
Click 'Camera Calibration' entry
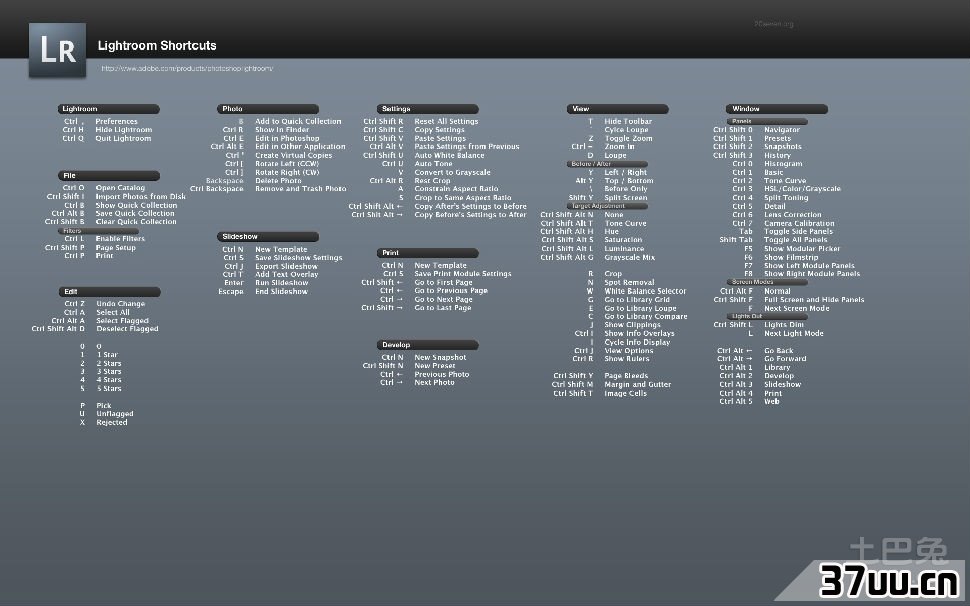pyautogui.click(x=799, y=223)
